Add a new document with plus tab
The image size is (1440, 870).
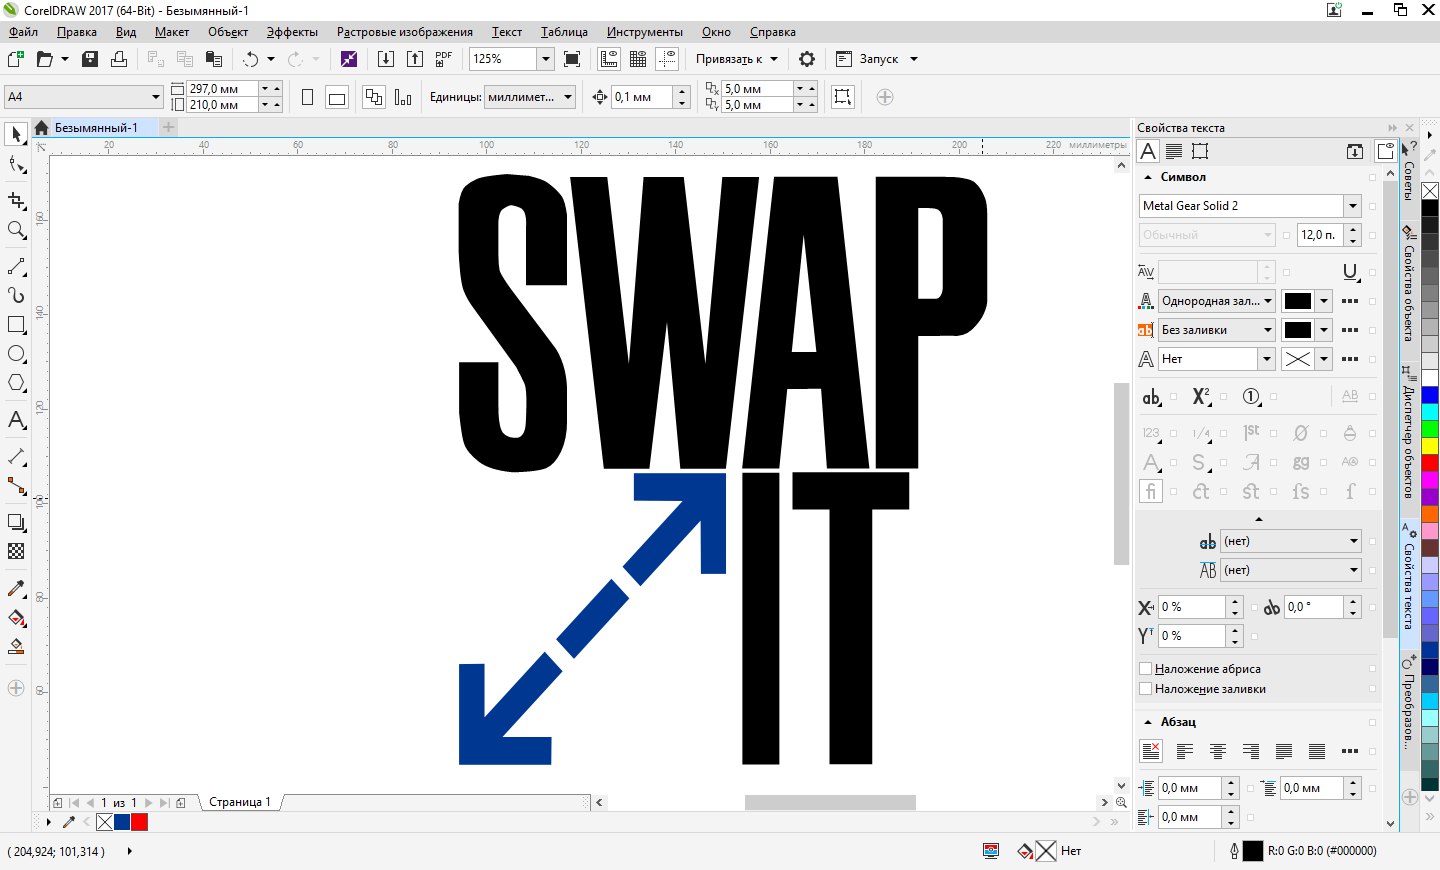pos(168,128)
